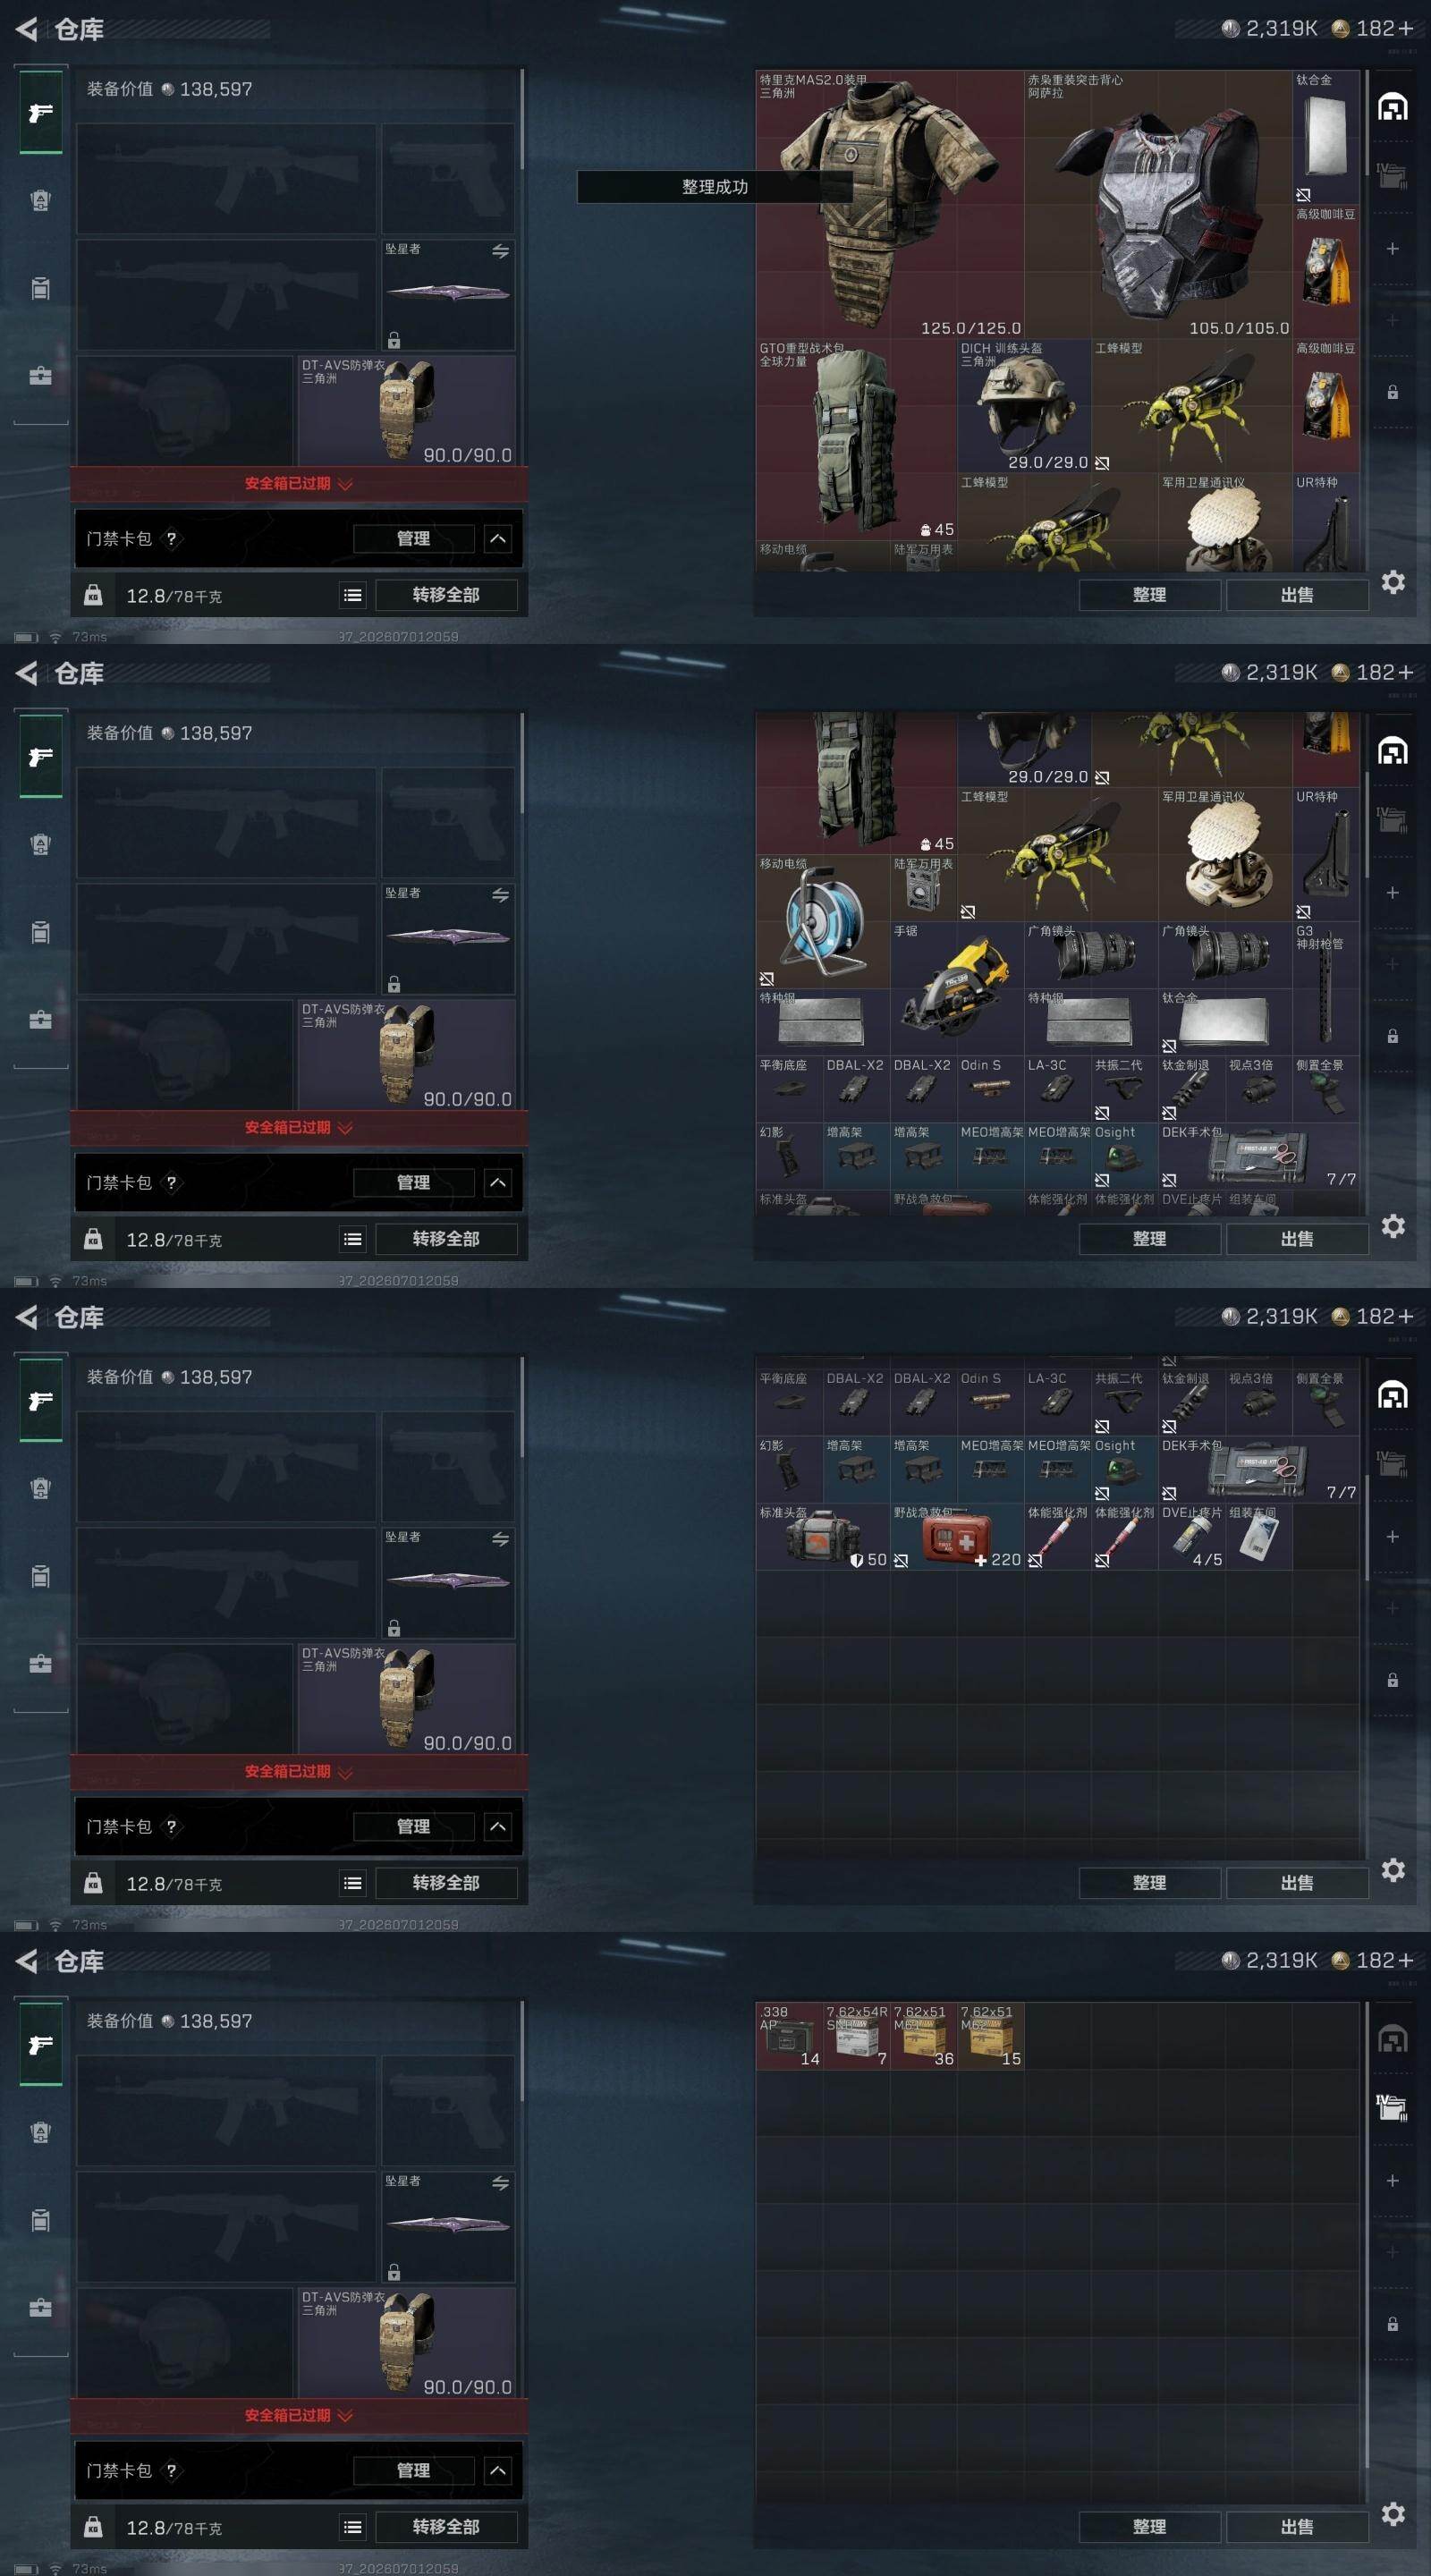Select the 特里克MAS2.0装甲 armor item
The image size is (1431, 2576).
pyautogui.click(x=889, y=204)
